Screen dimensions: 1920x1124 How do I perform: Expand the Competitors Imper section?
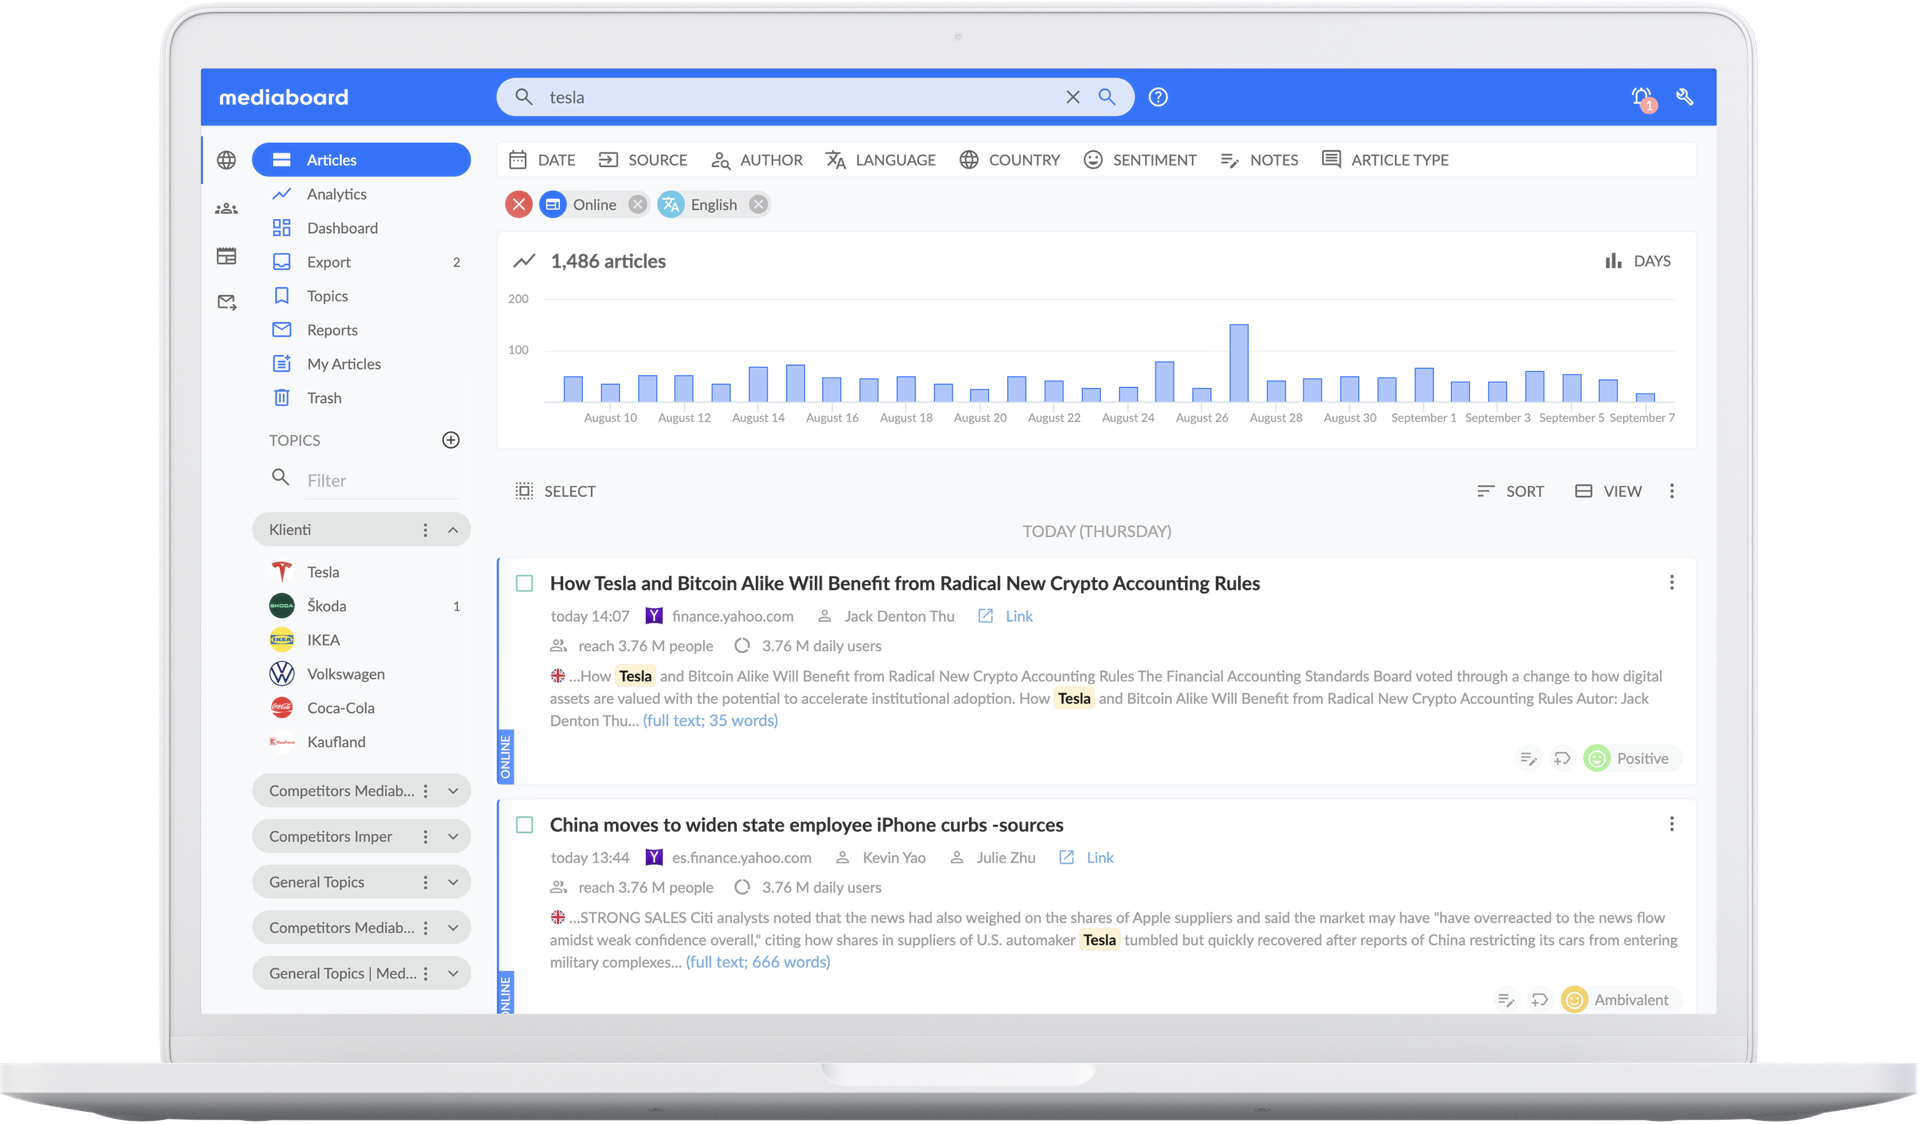[455, 836]
